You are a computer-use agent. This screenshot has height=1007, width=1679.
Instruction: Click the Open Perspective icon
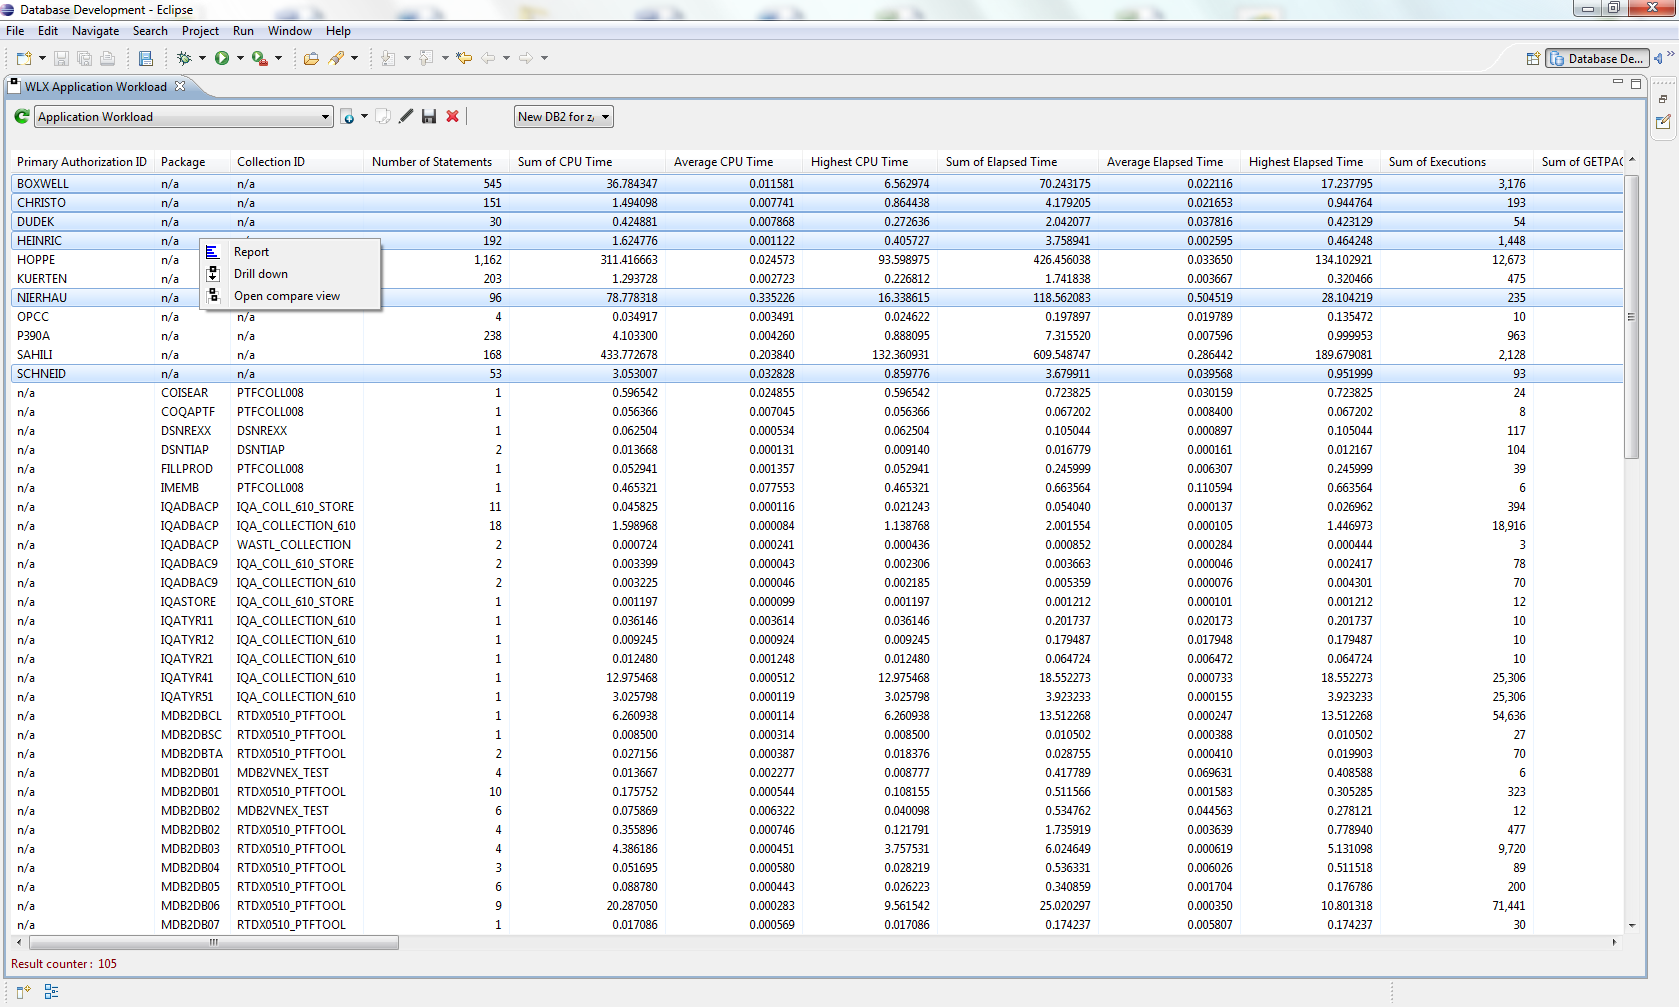1532,59
